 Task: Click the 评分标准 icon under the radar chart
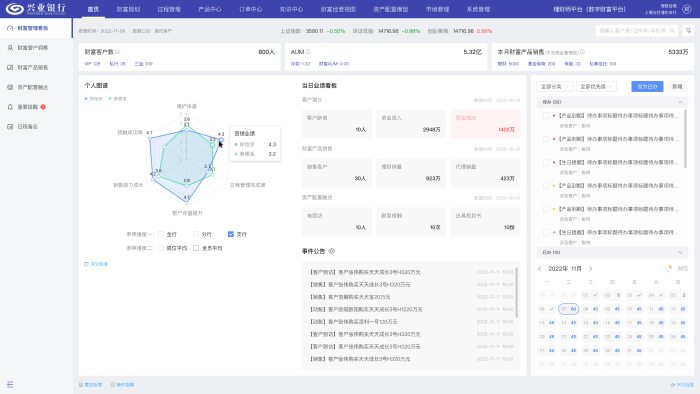86,264
